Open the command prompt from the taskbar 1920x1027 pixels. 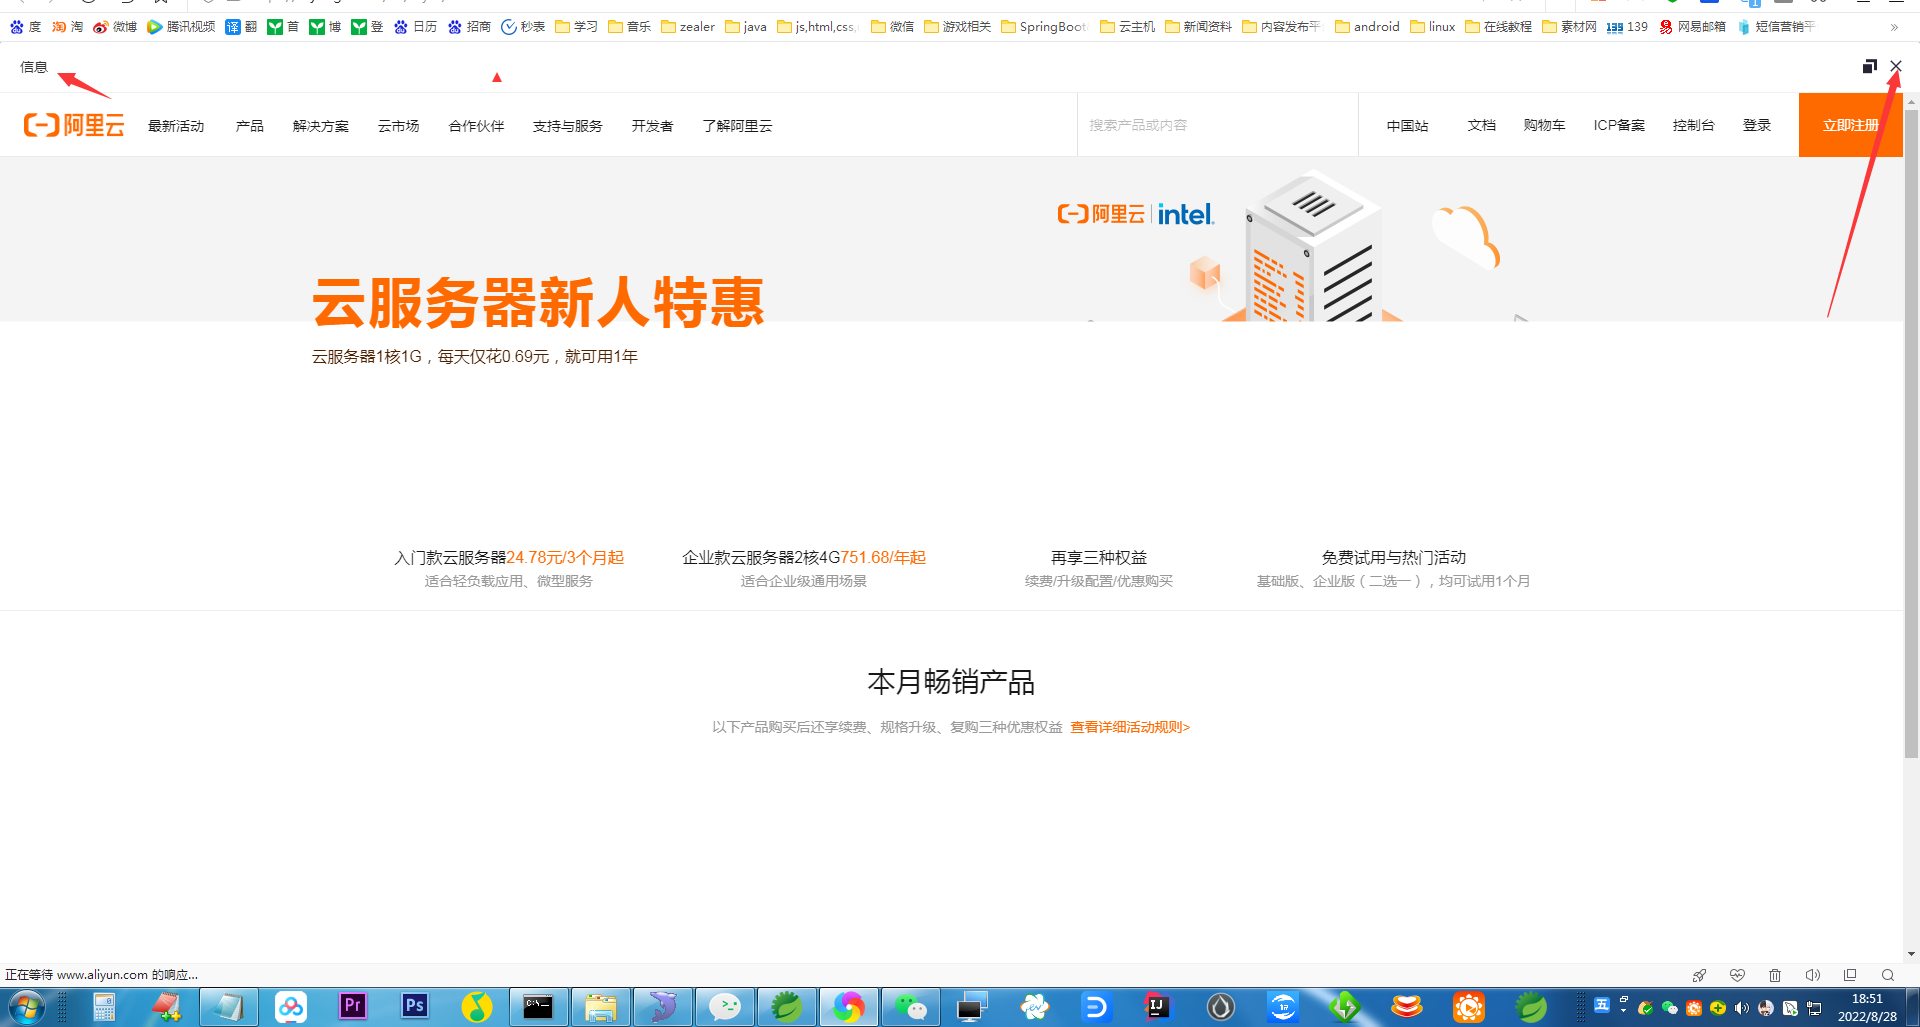(539, 1007)
